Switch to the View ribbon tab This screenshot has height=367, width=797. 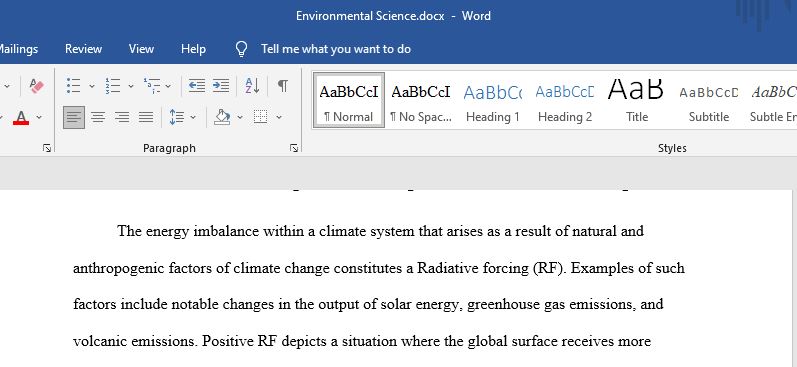[141, 49]
